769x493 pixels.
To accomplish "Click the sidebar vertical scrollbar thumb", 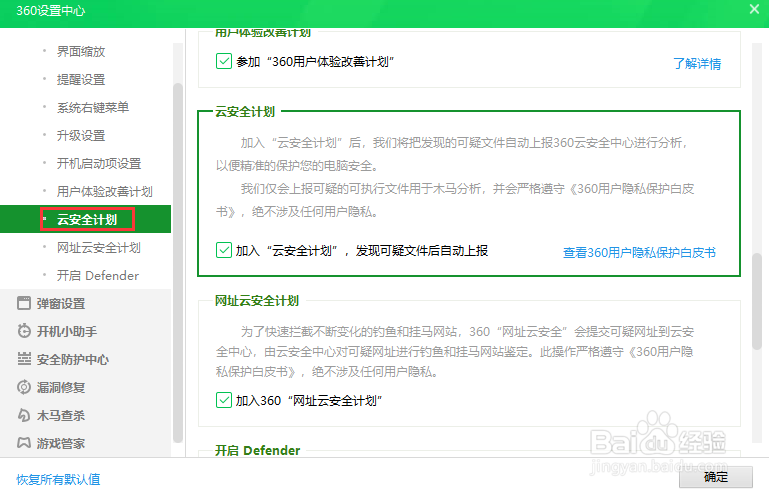I will pos(178,262).
